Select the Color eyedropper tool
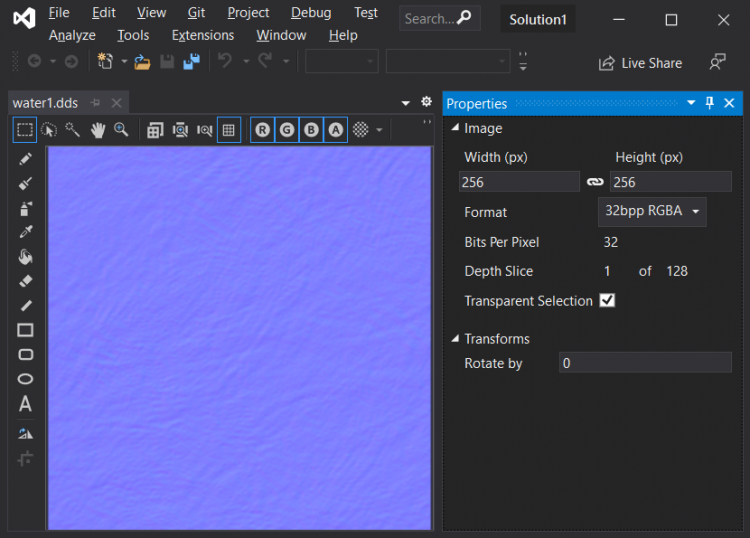This screenshot has height=538, width=750. 25,232
